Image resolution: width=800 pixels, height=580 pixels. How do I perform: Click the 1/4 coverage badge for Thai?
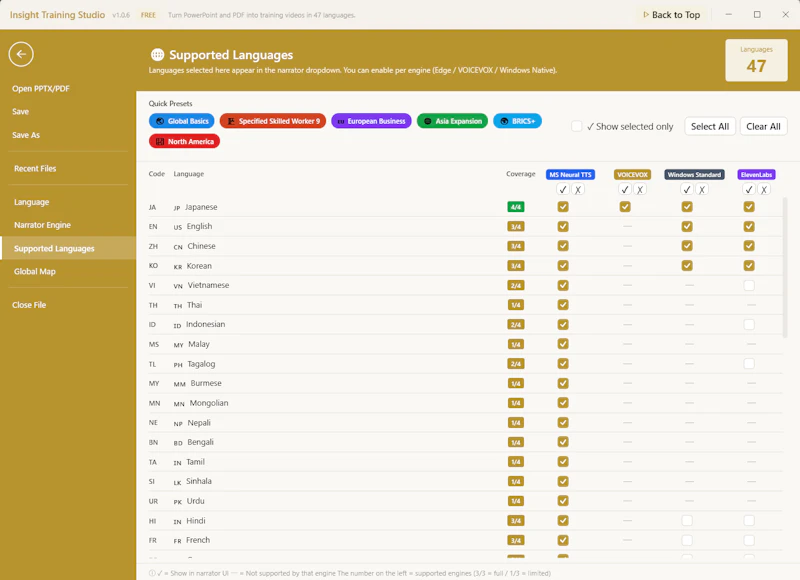pos(516,305)
